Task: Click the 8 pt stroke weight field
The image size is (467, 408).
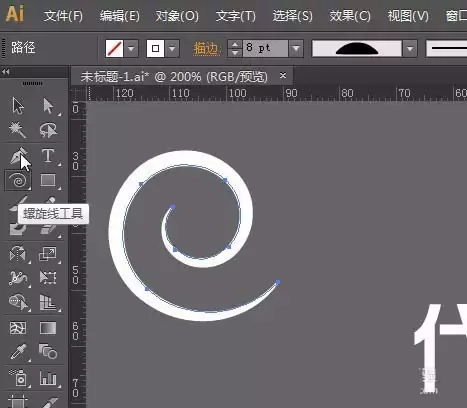Action: tap(265, 49)
